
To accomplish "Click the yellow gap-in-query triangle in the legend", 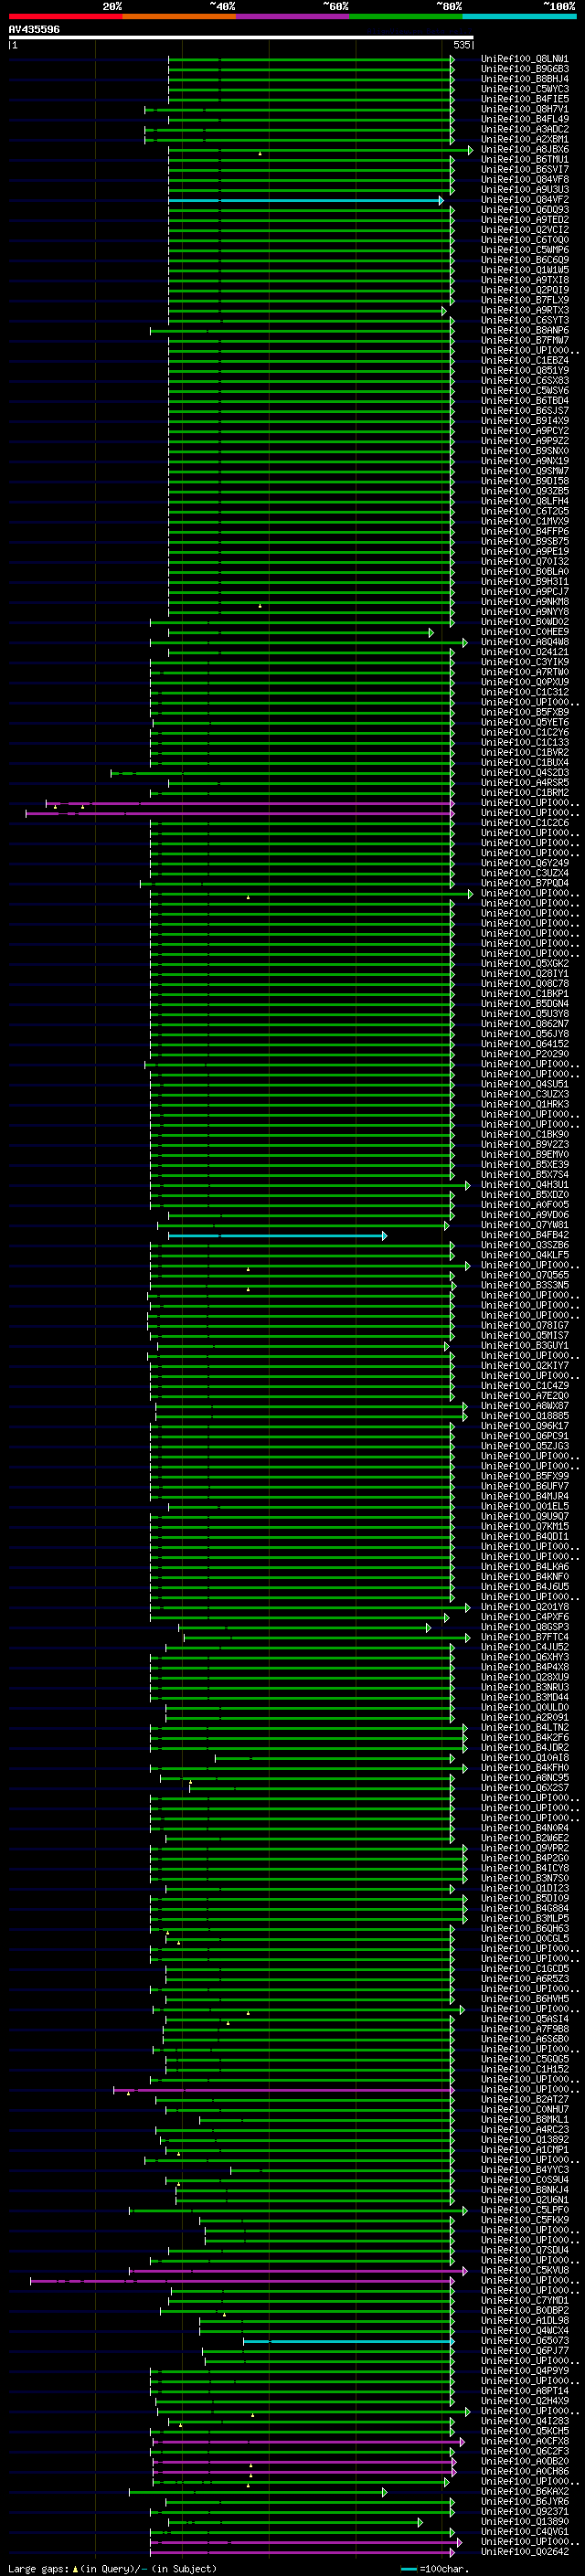I will click(75, 2569).
